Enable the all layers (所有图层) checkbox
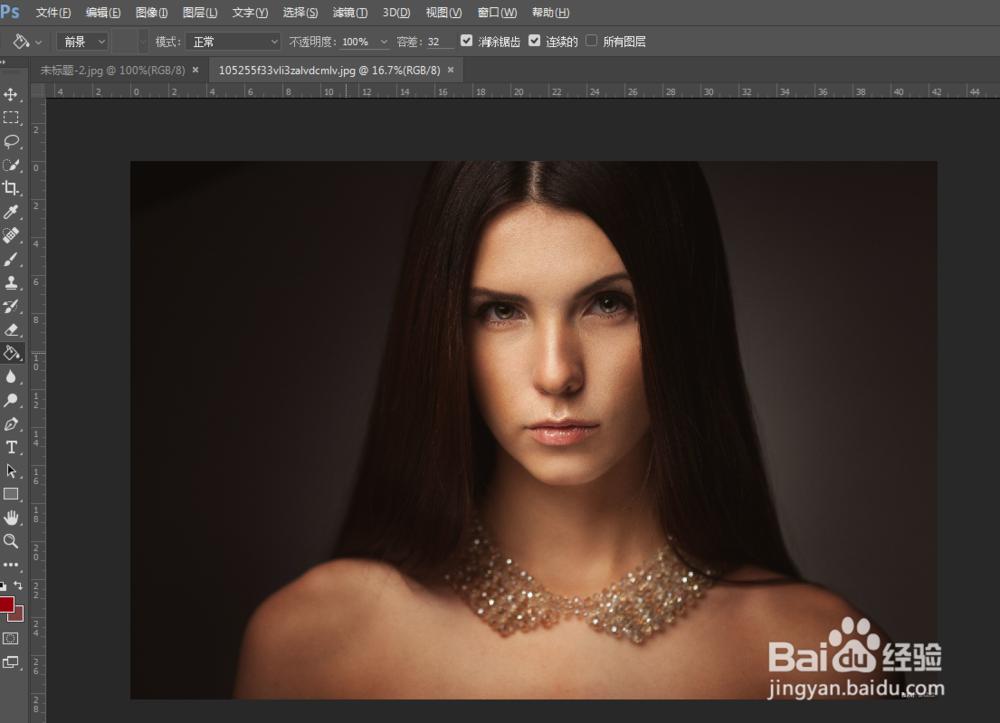1000x723 pixels. 591,41
